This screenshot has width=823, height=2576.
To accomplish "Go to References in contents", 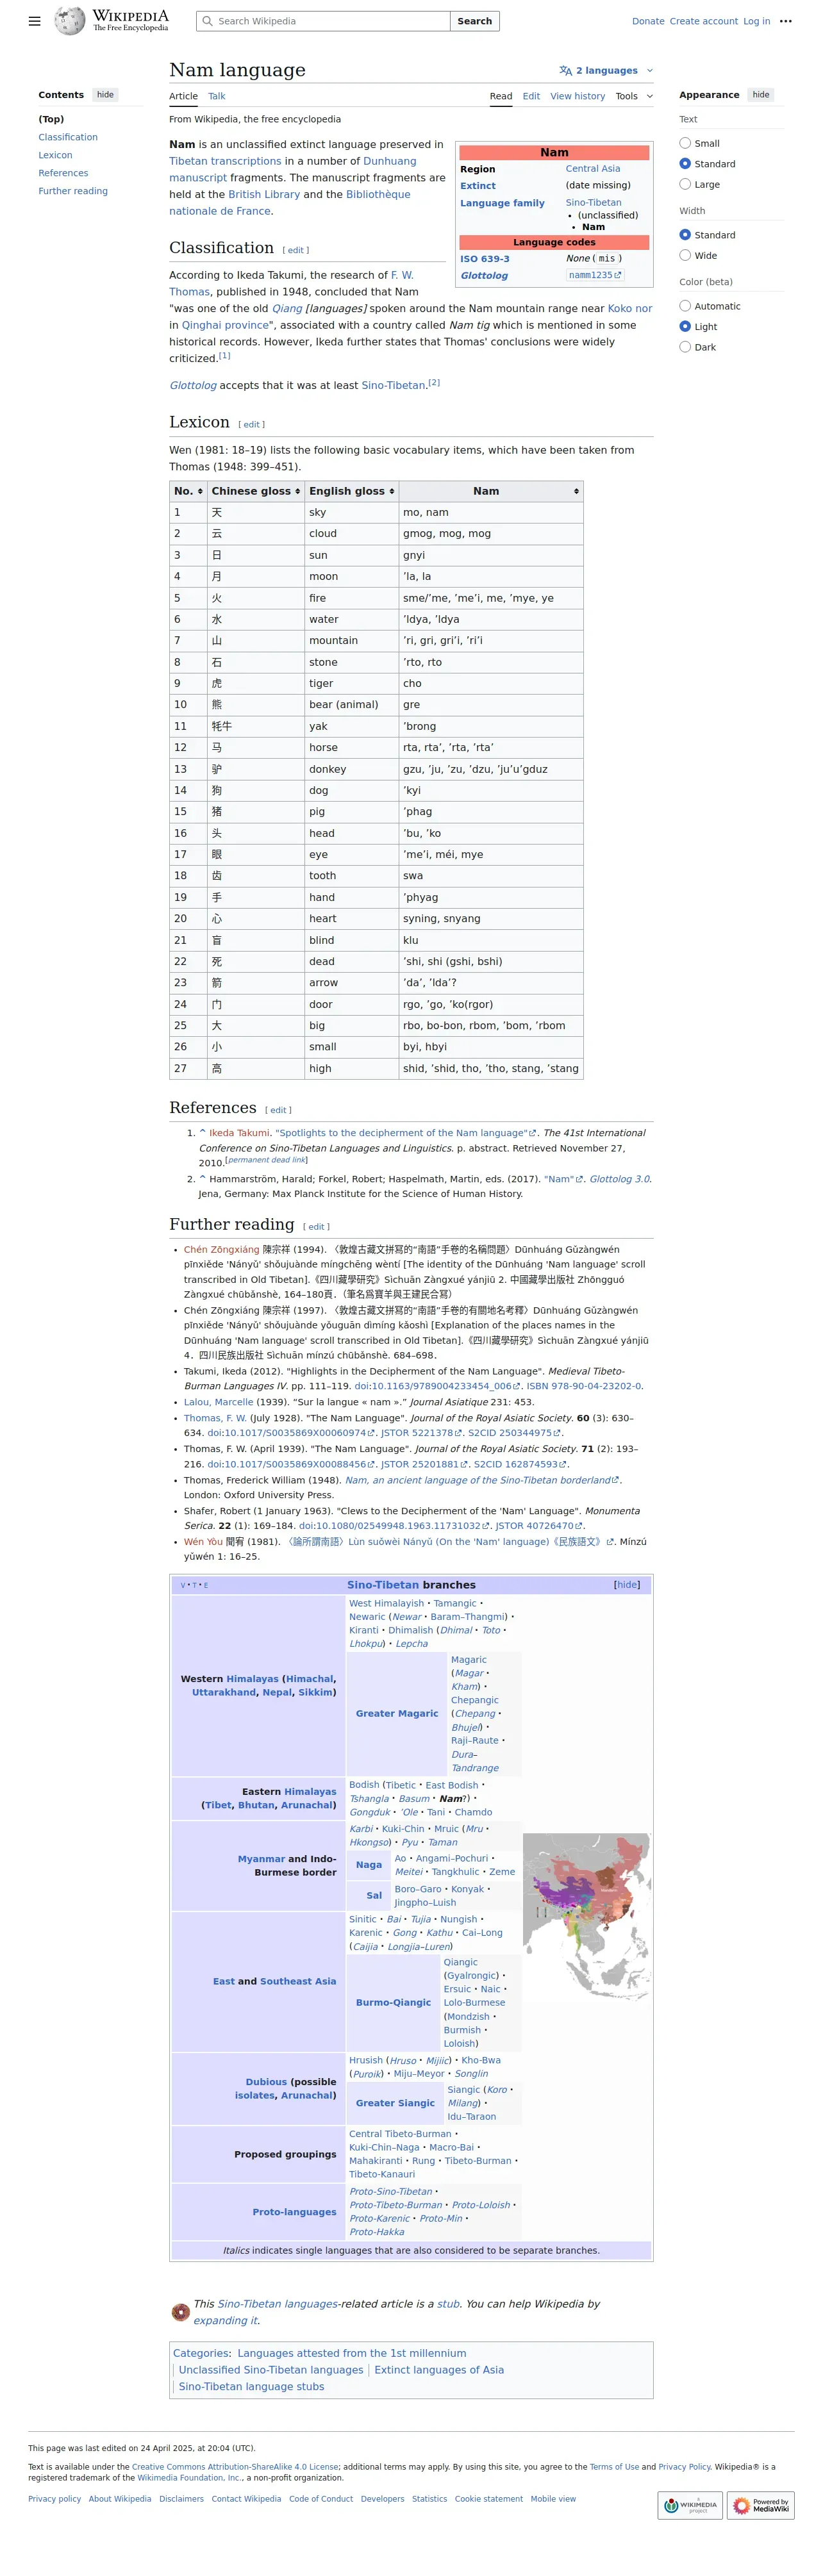I will point(63,173).
